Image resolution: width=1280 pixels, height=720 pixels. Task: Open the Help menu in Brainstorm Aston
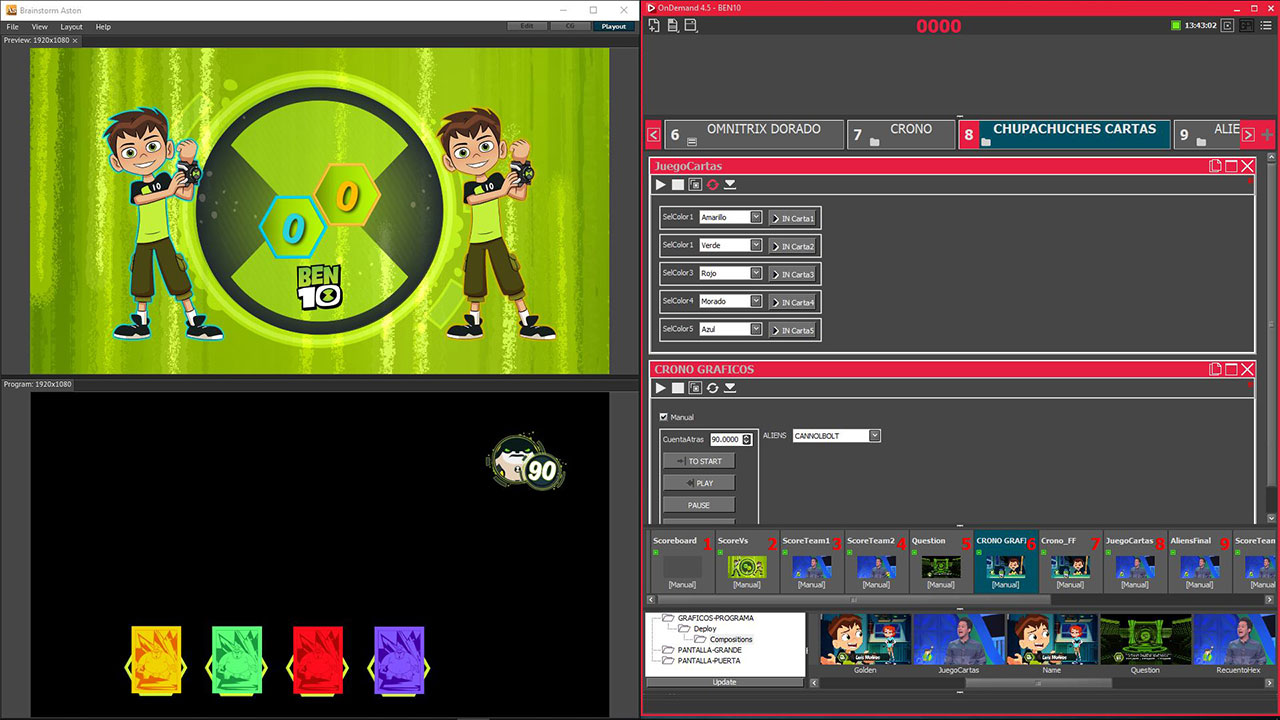pos(103,27)
